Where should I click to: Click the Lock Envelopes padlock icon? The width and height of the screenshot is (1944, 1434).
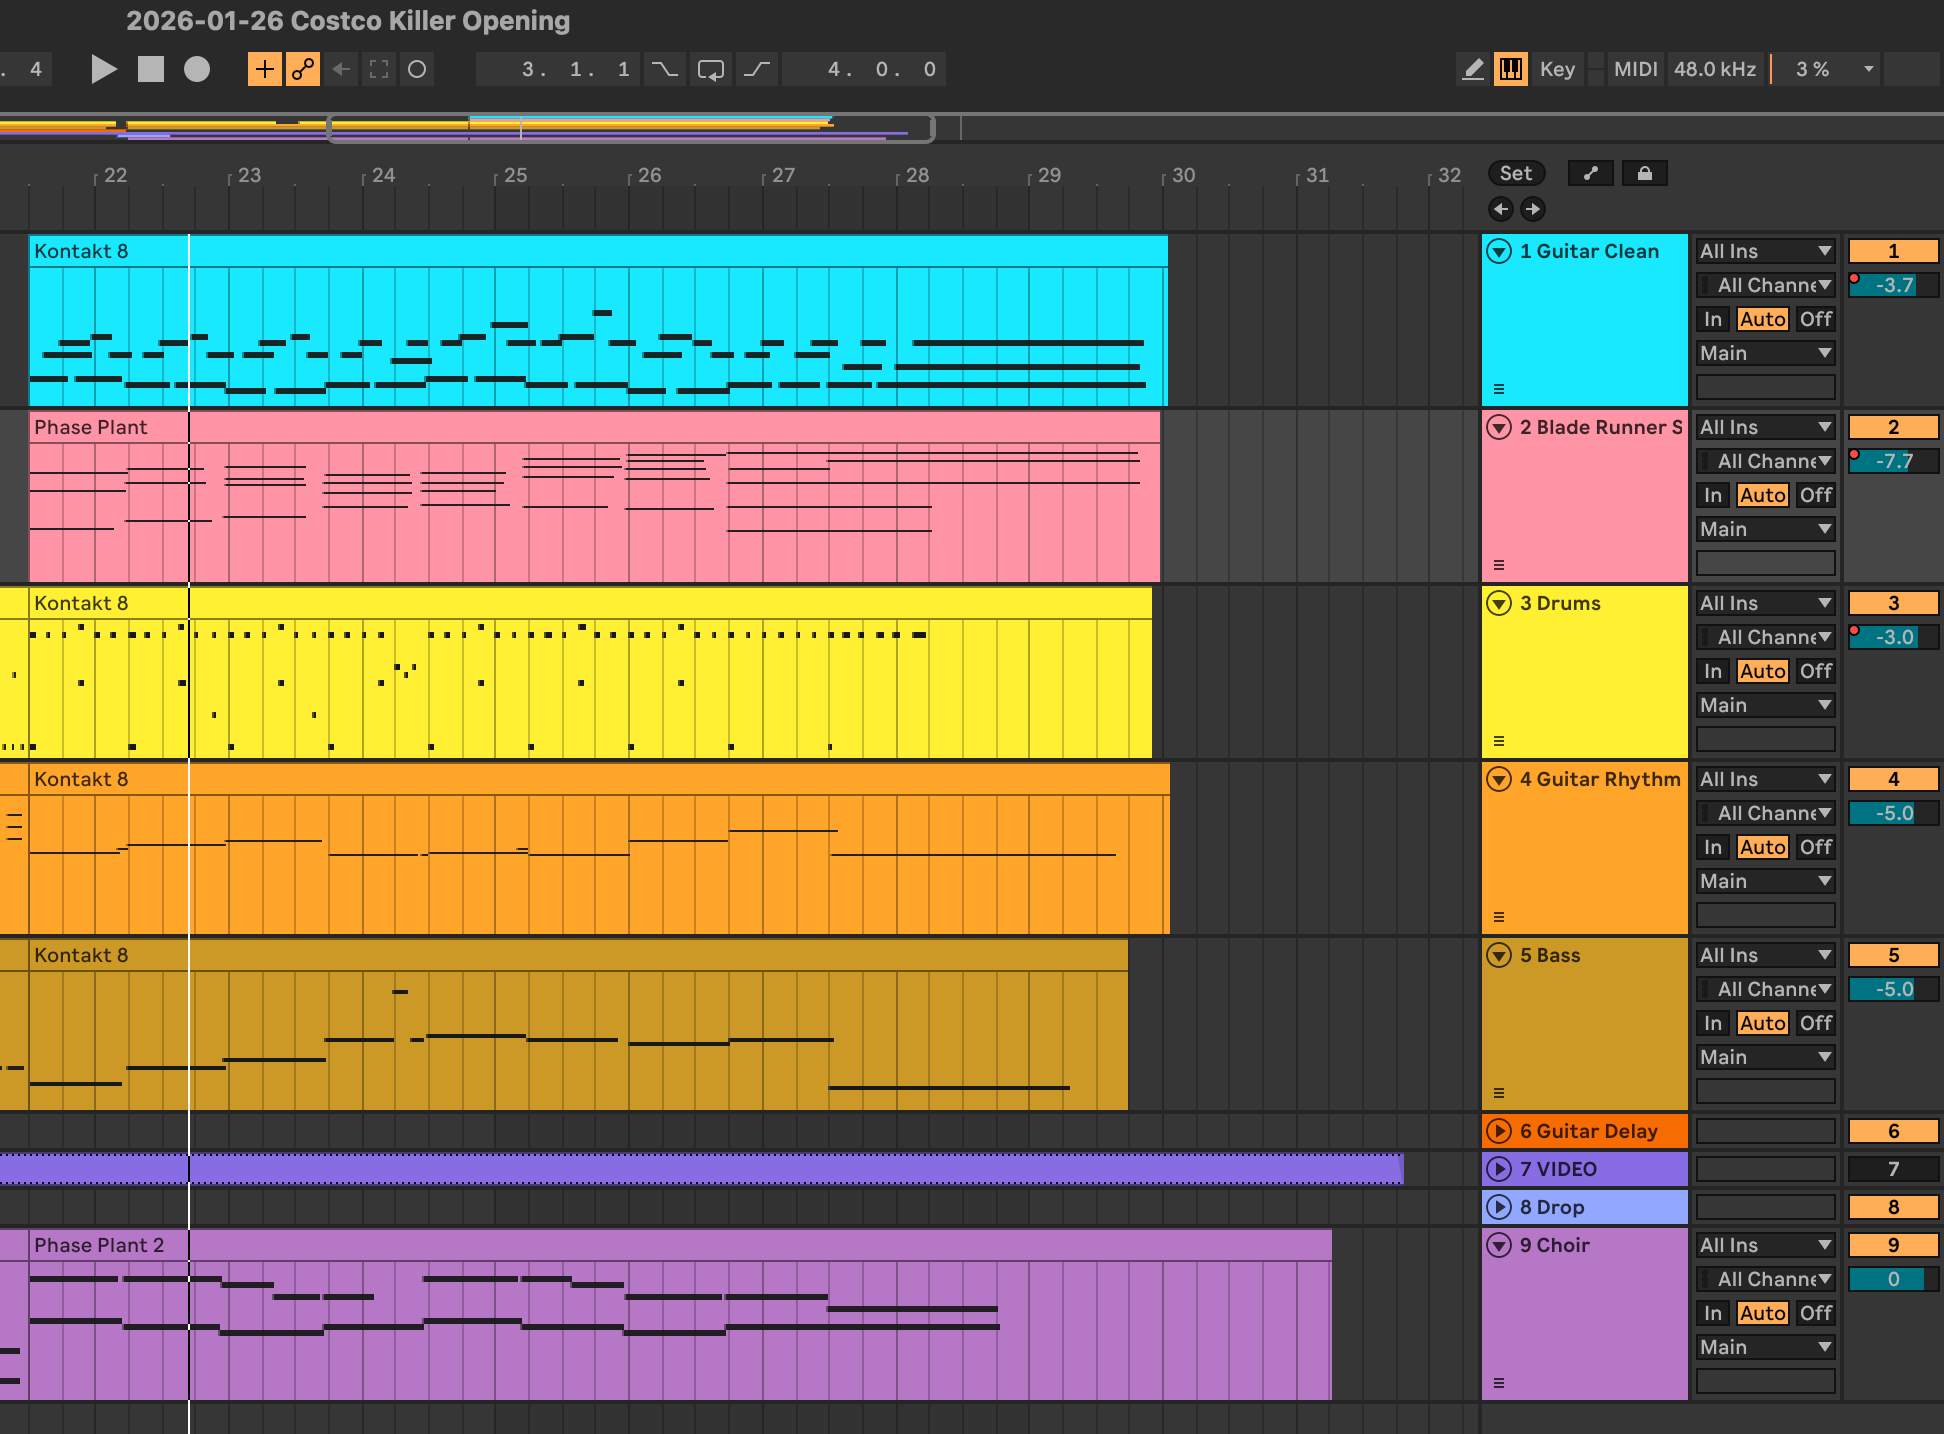pos(1644,173)
